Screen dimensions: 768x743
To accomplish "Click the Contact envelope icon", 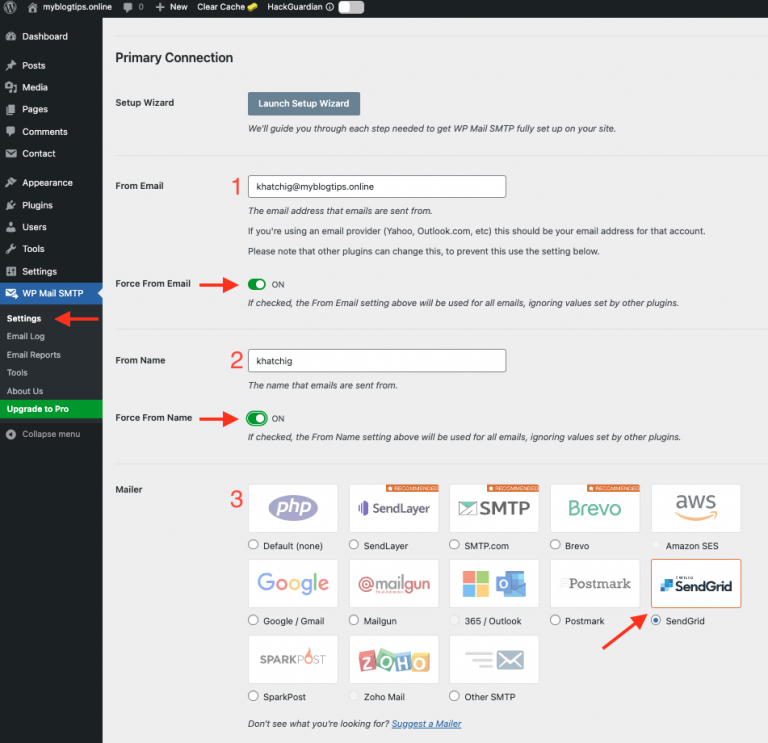I will pos(11,153).
